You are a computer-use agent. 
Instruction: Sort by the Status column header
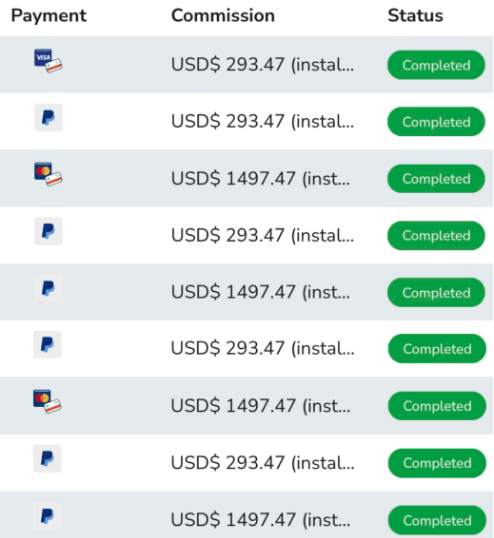pos(415,16)
